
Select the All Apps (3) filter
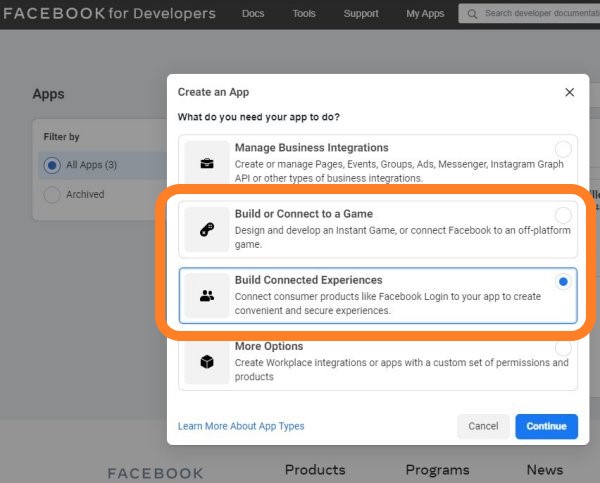[x=53, y=165]
